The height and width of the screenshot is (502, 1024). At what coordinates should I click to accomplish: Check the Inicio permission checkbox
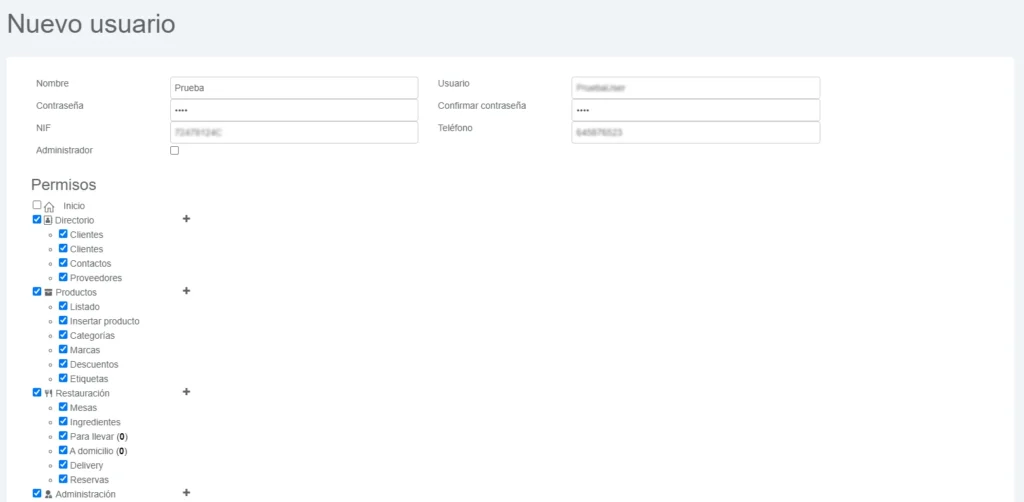[37, 205]
